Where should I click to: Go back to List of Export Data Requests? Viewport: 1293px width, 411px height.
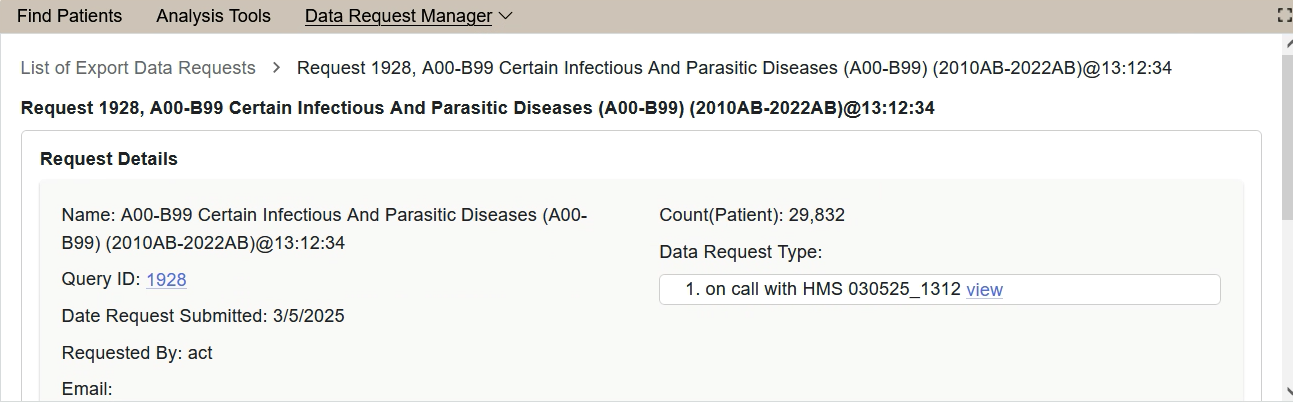pos(138,68)
